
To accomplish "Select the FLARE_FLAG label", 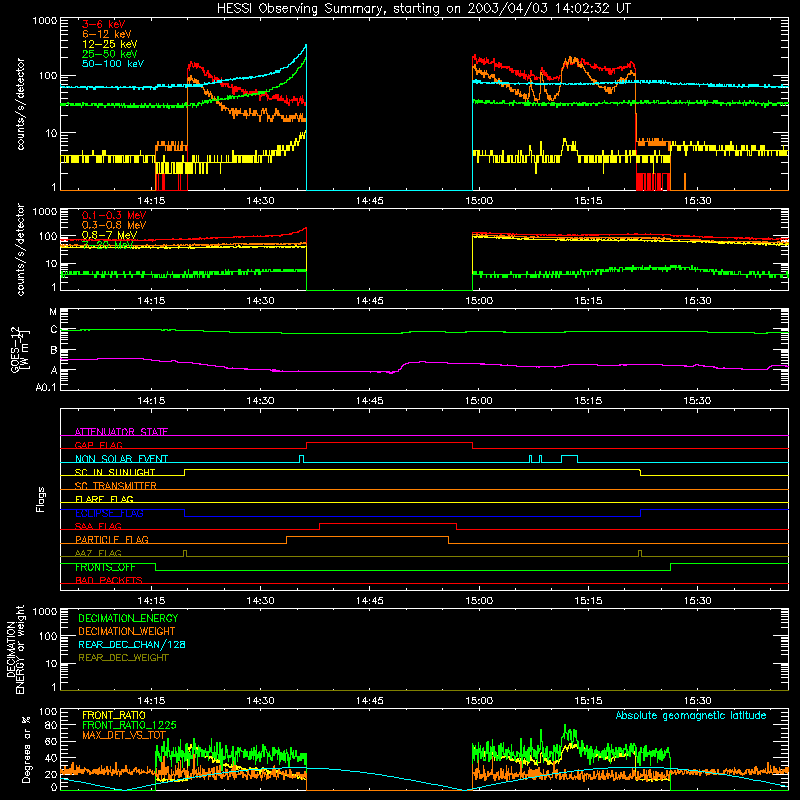I will click(104, 499).
